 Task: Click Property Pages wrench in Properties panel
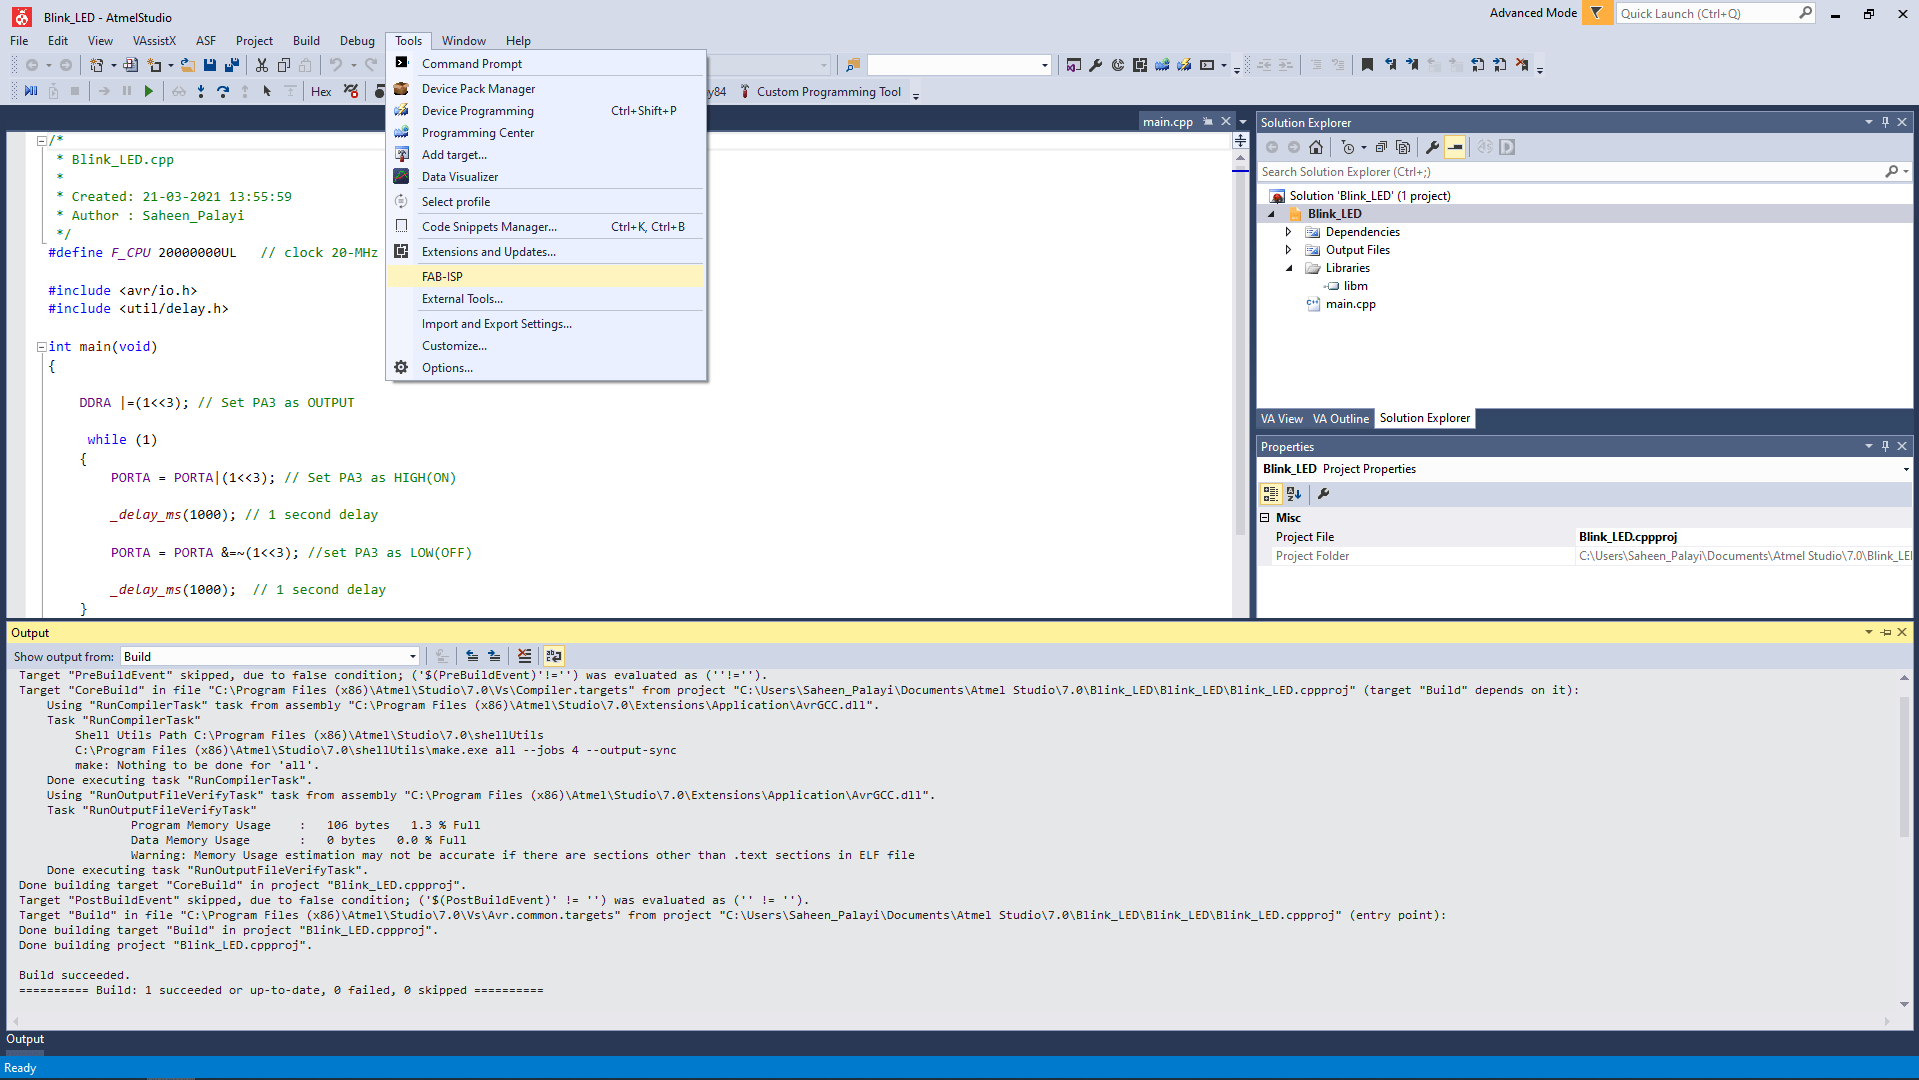(1323, 494)
